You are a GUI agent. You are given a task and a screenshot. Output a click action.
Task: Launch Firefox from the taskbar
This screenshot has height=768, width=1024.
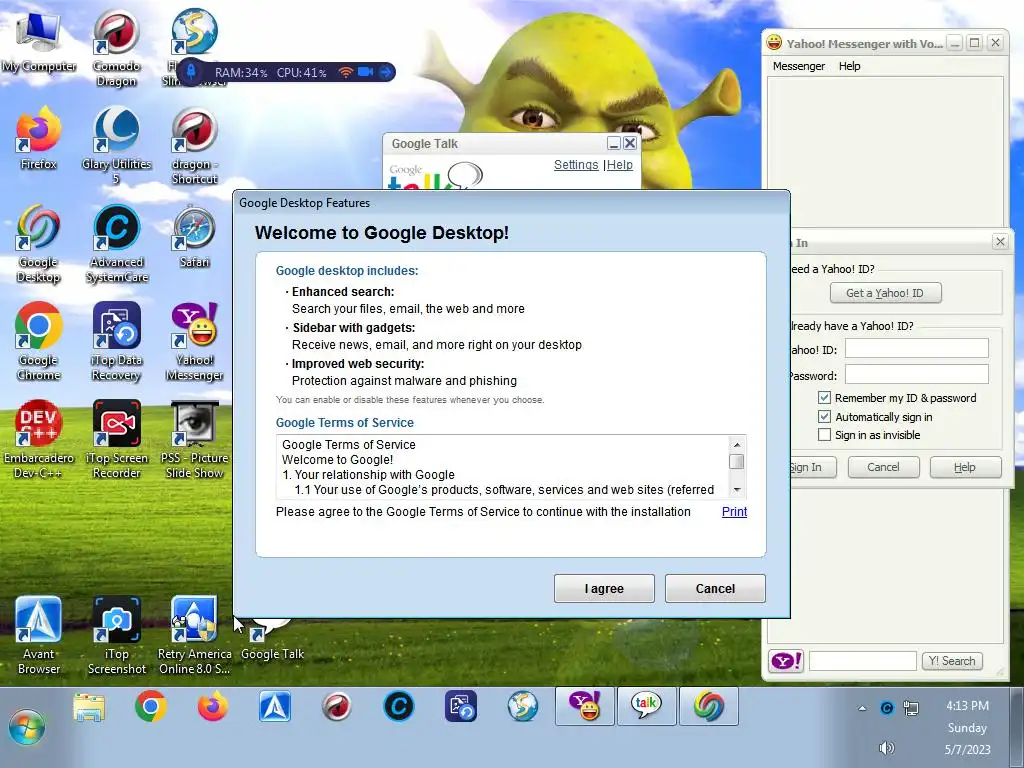(x=213, y=707)
